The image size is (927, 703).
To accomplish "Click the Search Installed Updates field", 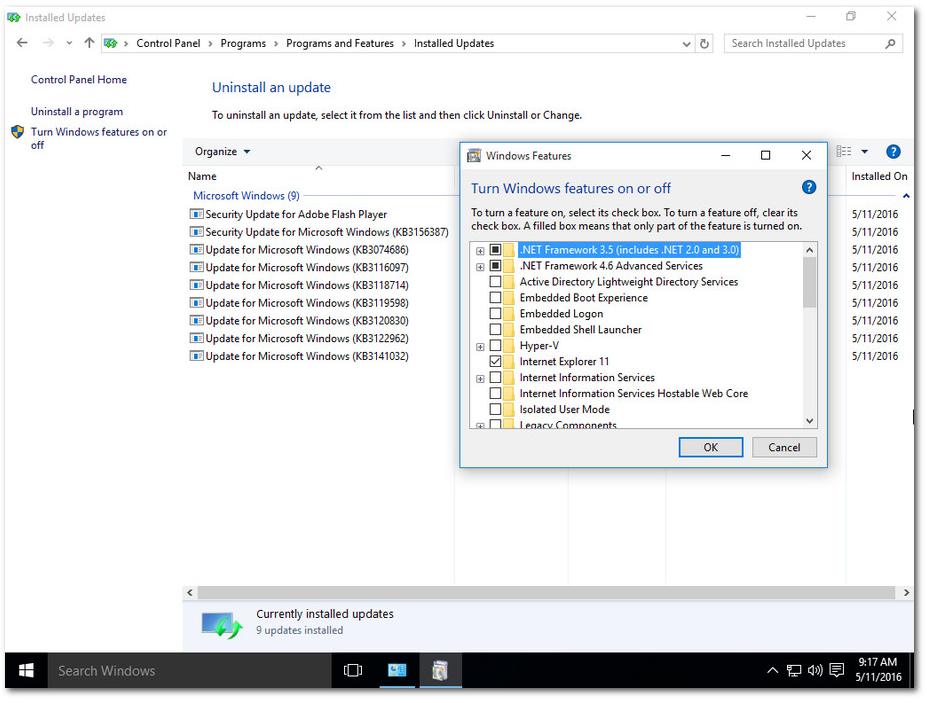I will (x=805, y=44).
